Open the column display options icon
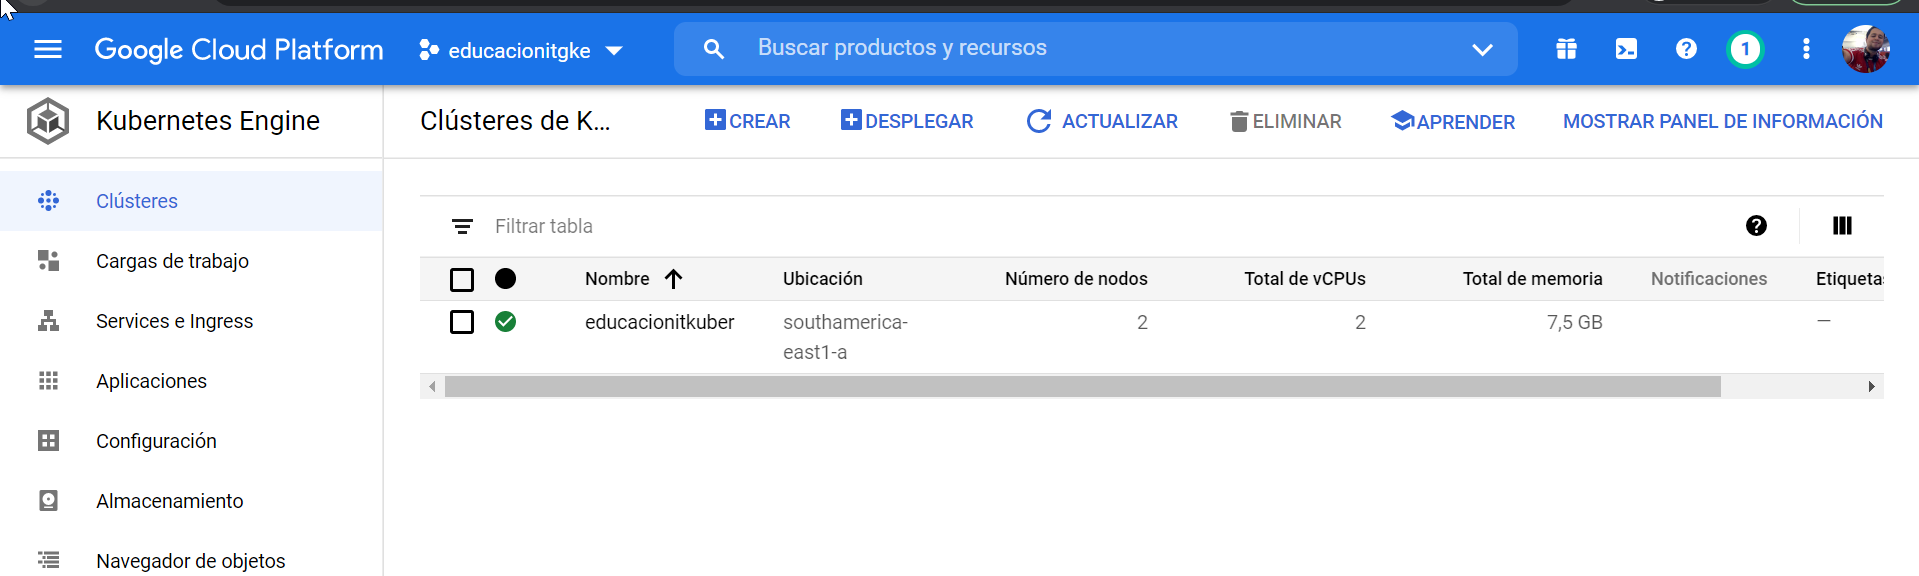Screen dimensions: 1919x576 [x=1842, y=226]
